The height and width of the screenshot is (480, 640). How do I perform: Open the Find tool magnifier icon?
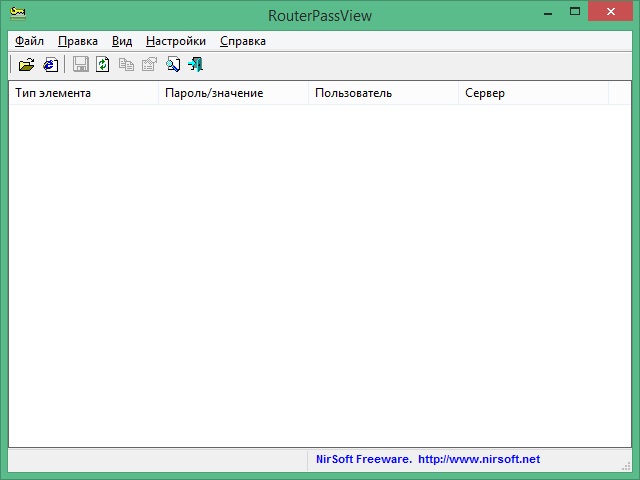pos(173,64)
